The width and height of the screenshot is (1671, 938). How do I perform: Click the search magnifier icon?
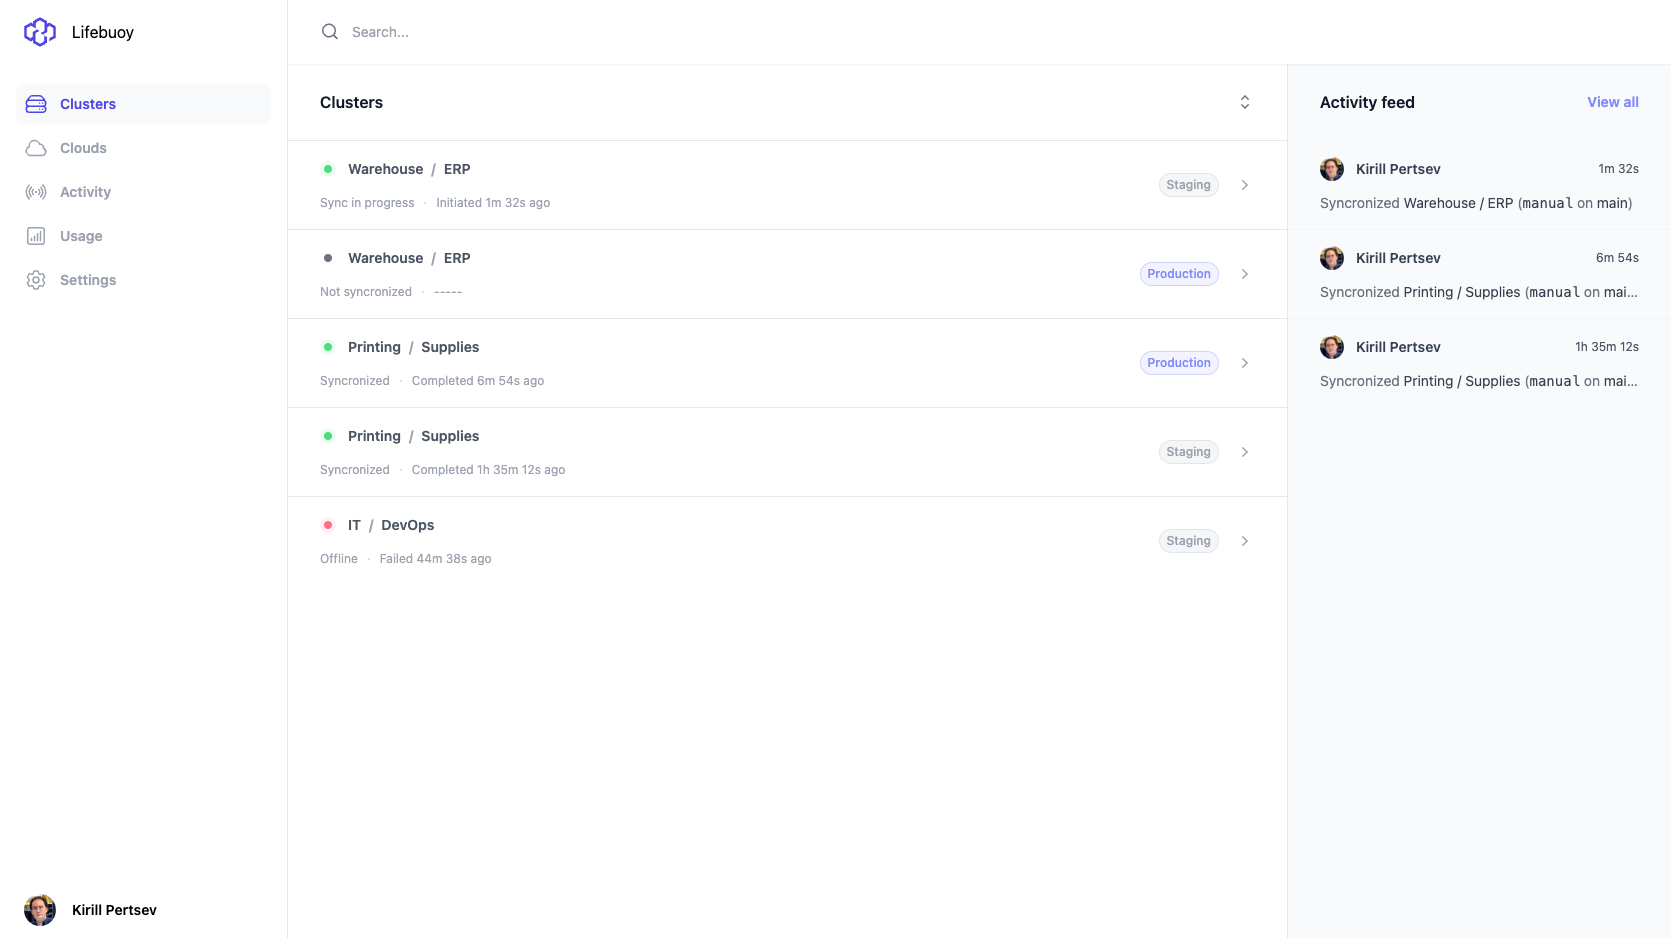[x=330, y=32]
